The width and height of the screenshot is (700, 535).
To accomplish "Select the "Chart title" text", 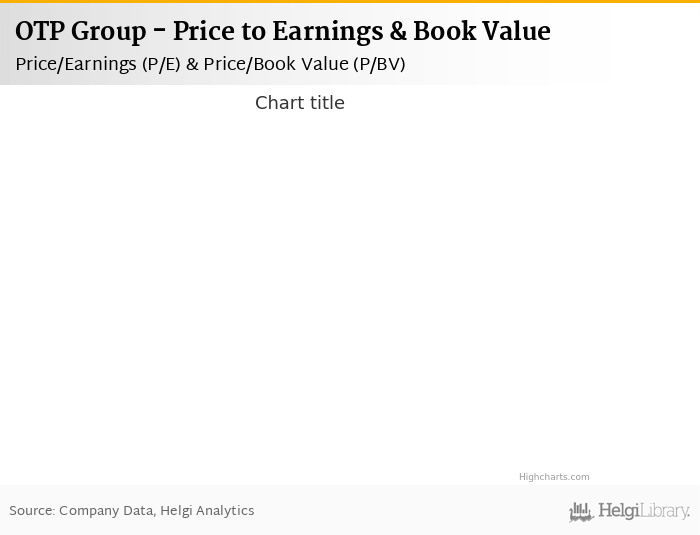I will 299,103.
